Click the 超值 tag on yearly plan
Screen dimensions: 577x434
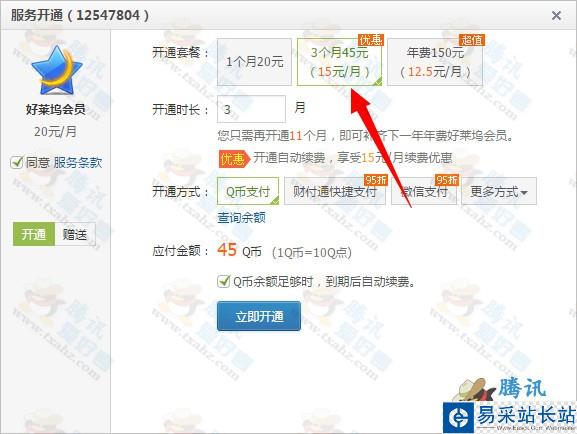pos(471,40)
